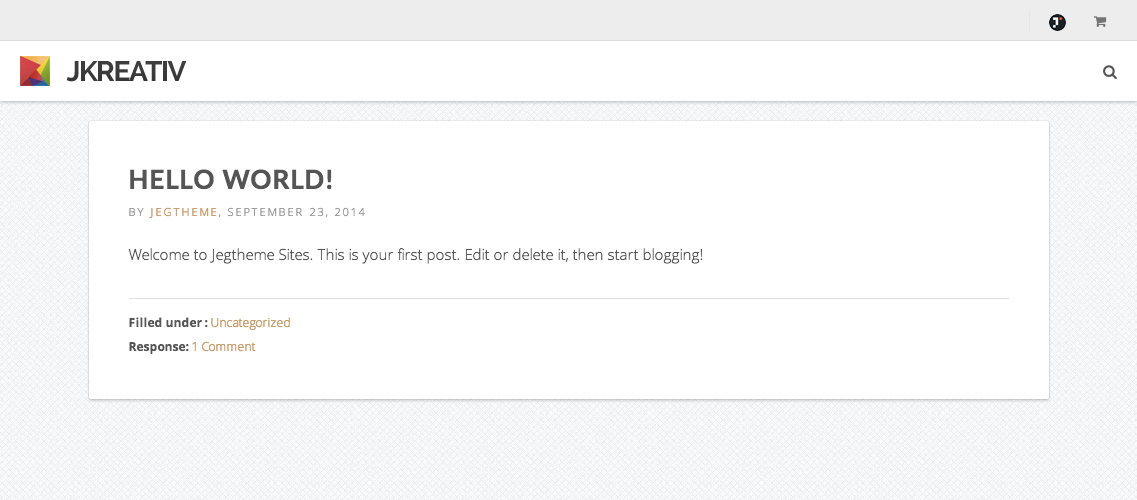The height and width of the screenshot is (500, 1137).
Task: Open the Uncategorized category link
Action: 250,323
